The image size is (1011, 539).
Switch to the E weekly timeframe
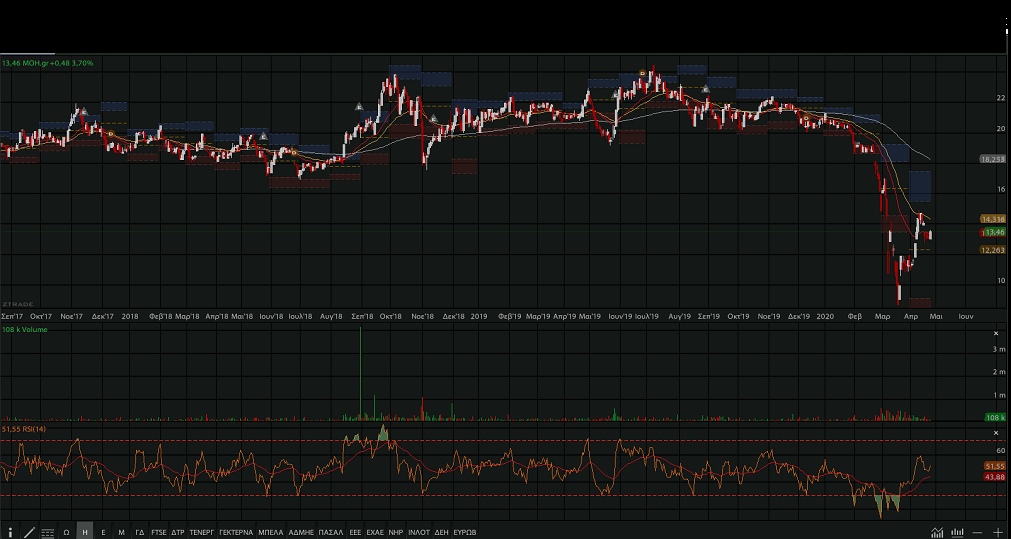tap(103, 532)
